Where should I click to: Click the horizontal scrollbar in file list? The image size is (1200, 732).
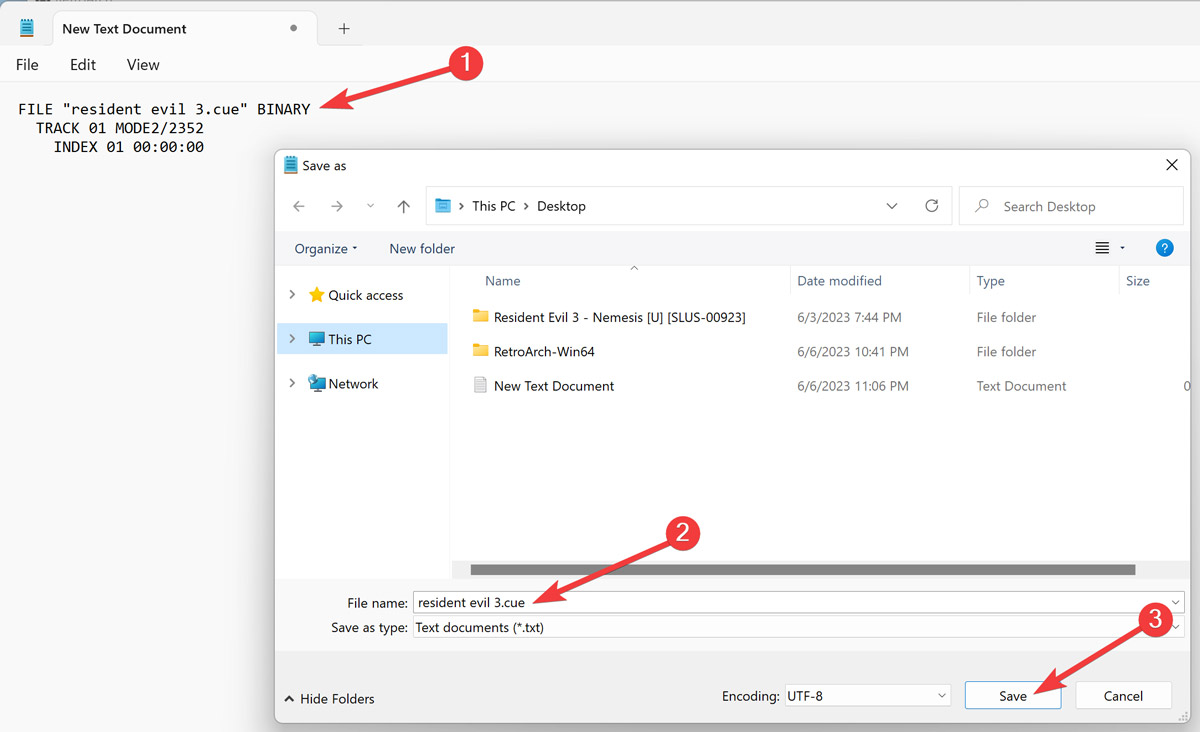click(802, 570)
